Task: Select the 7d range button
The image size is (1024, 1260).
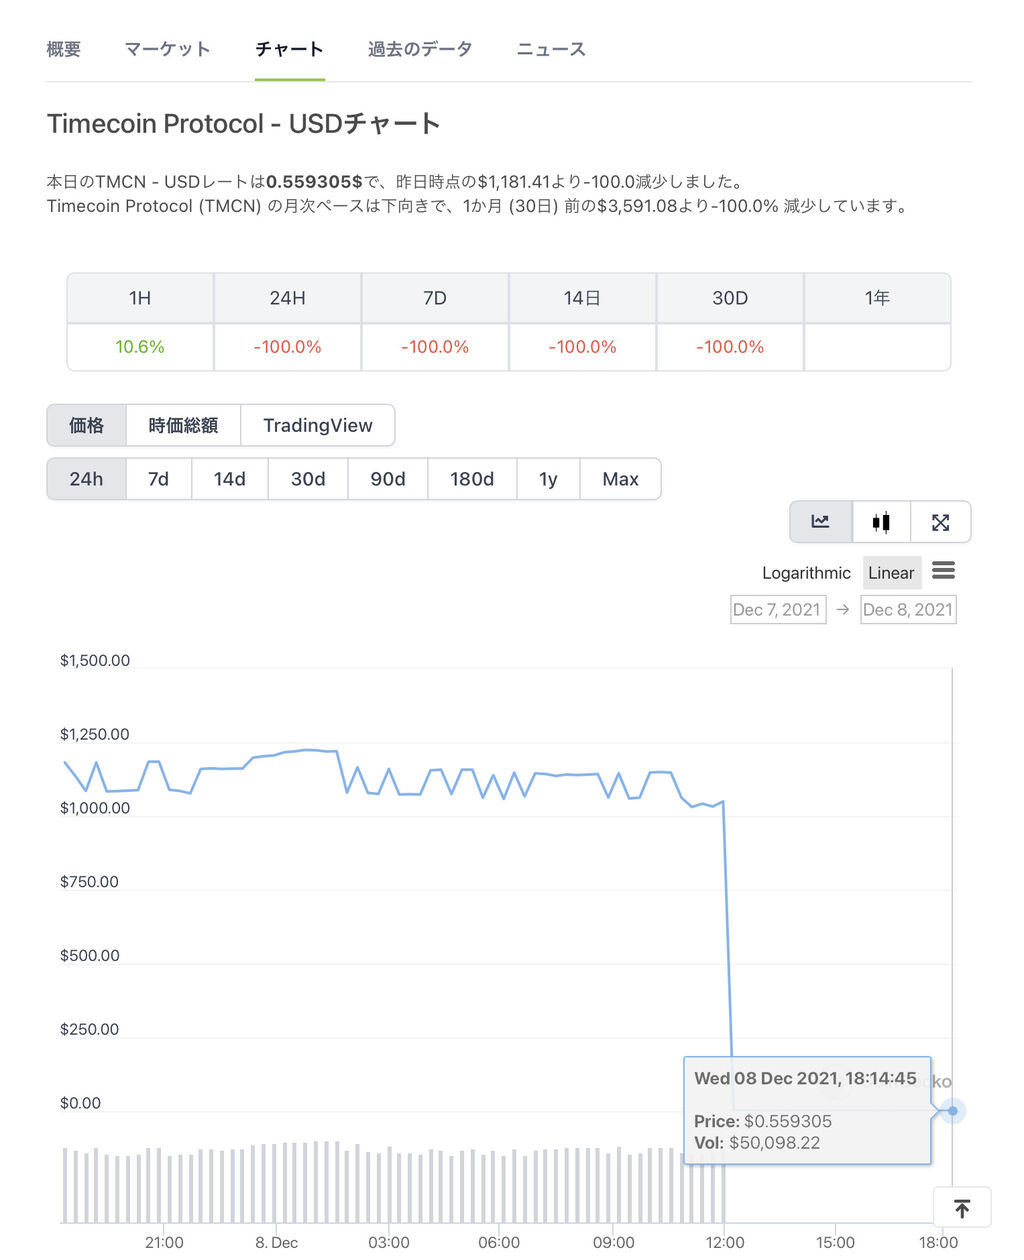Action: [158, 479]
